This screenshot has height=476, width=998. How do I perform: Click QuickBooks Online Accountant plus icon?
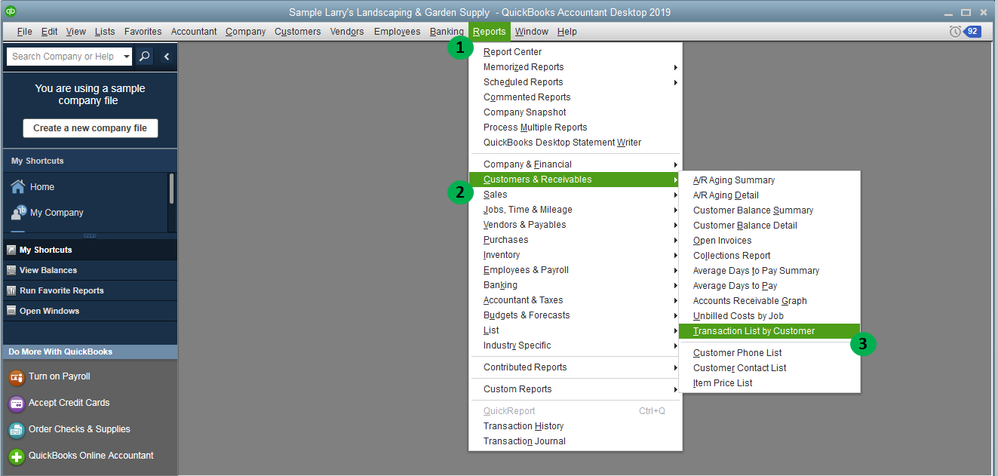(17, 456)
